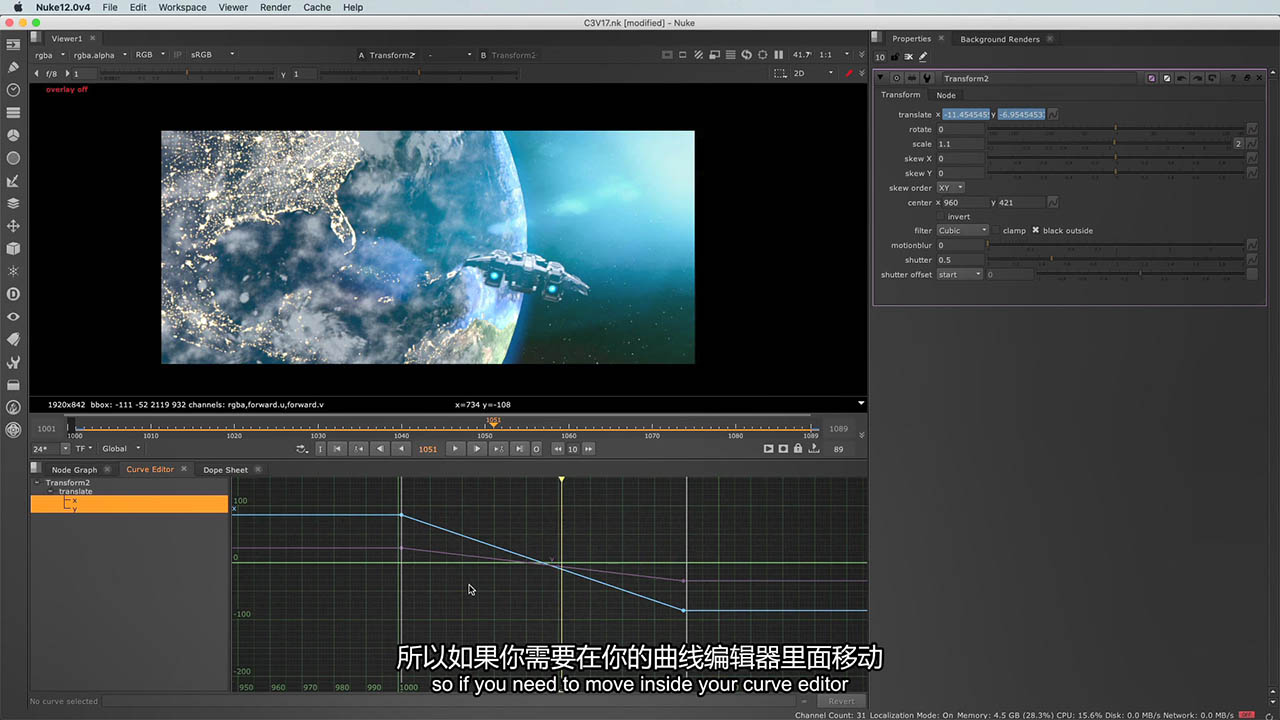Click the pencil edit icon in Properties

(922, 57)
